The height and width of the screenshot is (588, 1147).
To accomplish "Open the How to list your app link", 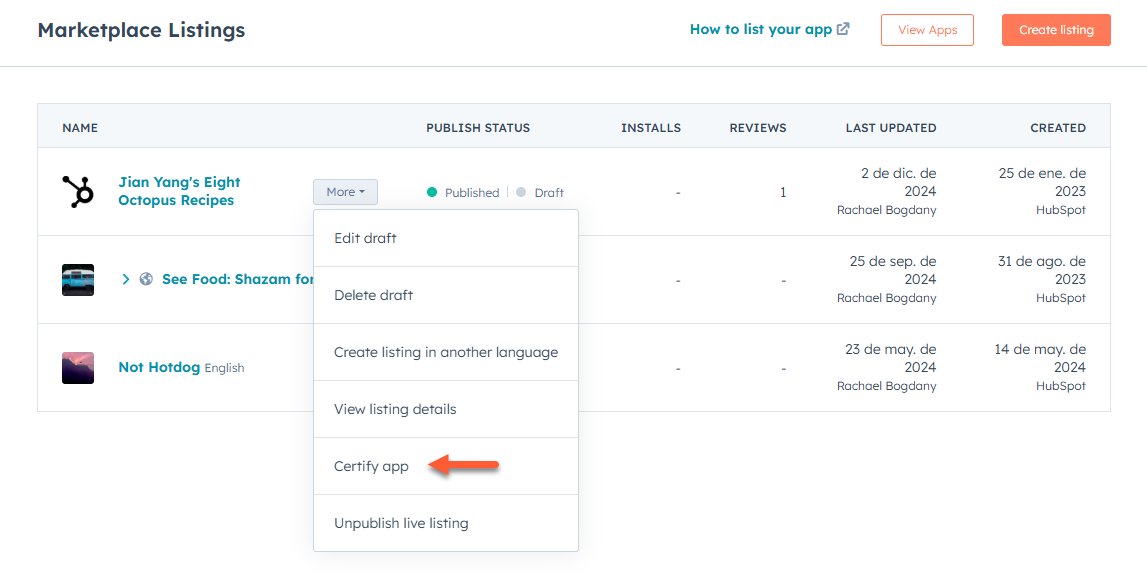I will pos(760,29).
